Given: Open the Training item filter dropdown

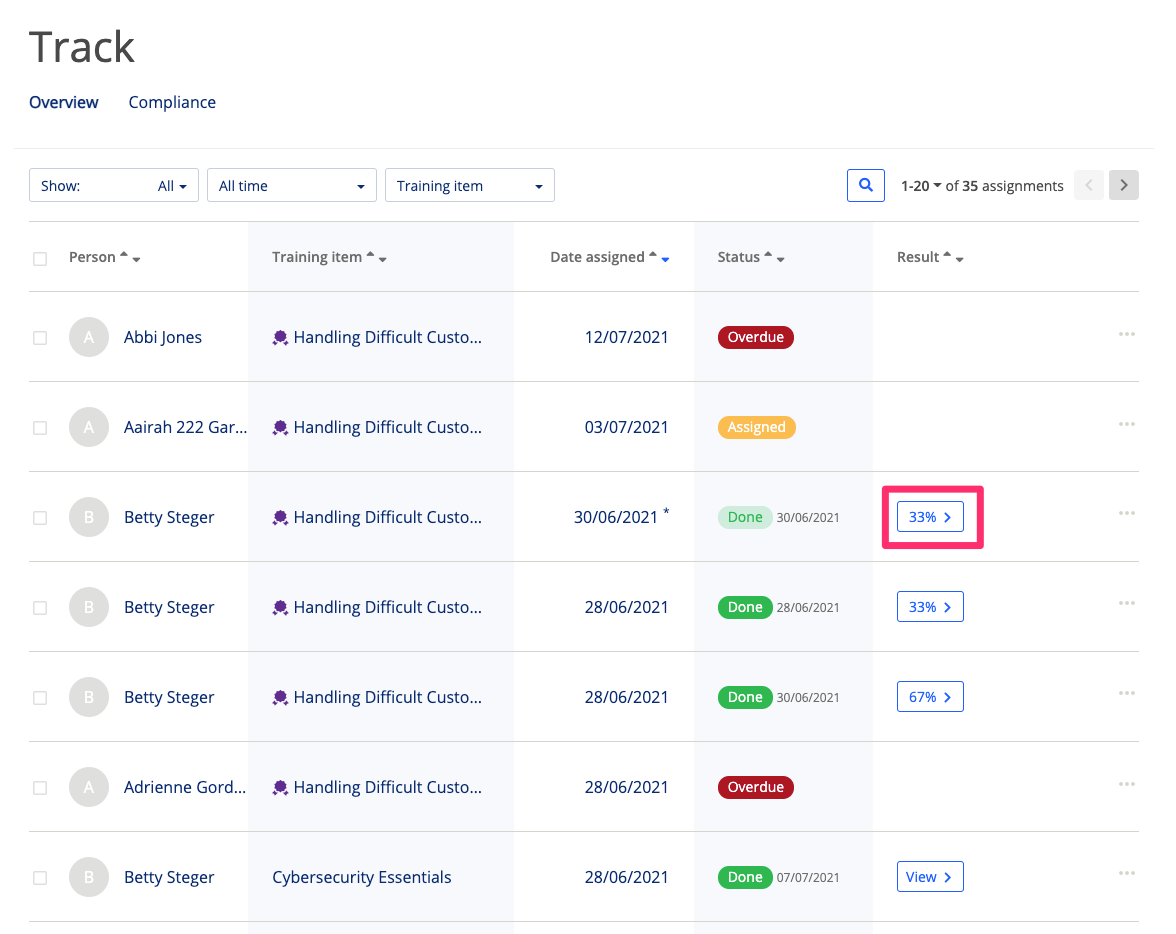Looking at the screenshot, I should [x=470, y=185].
